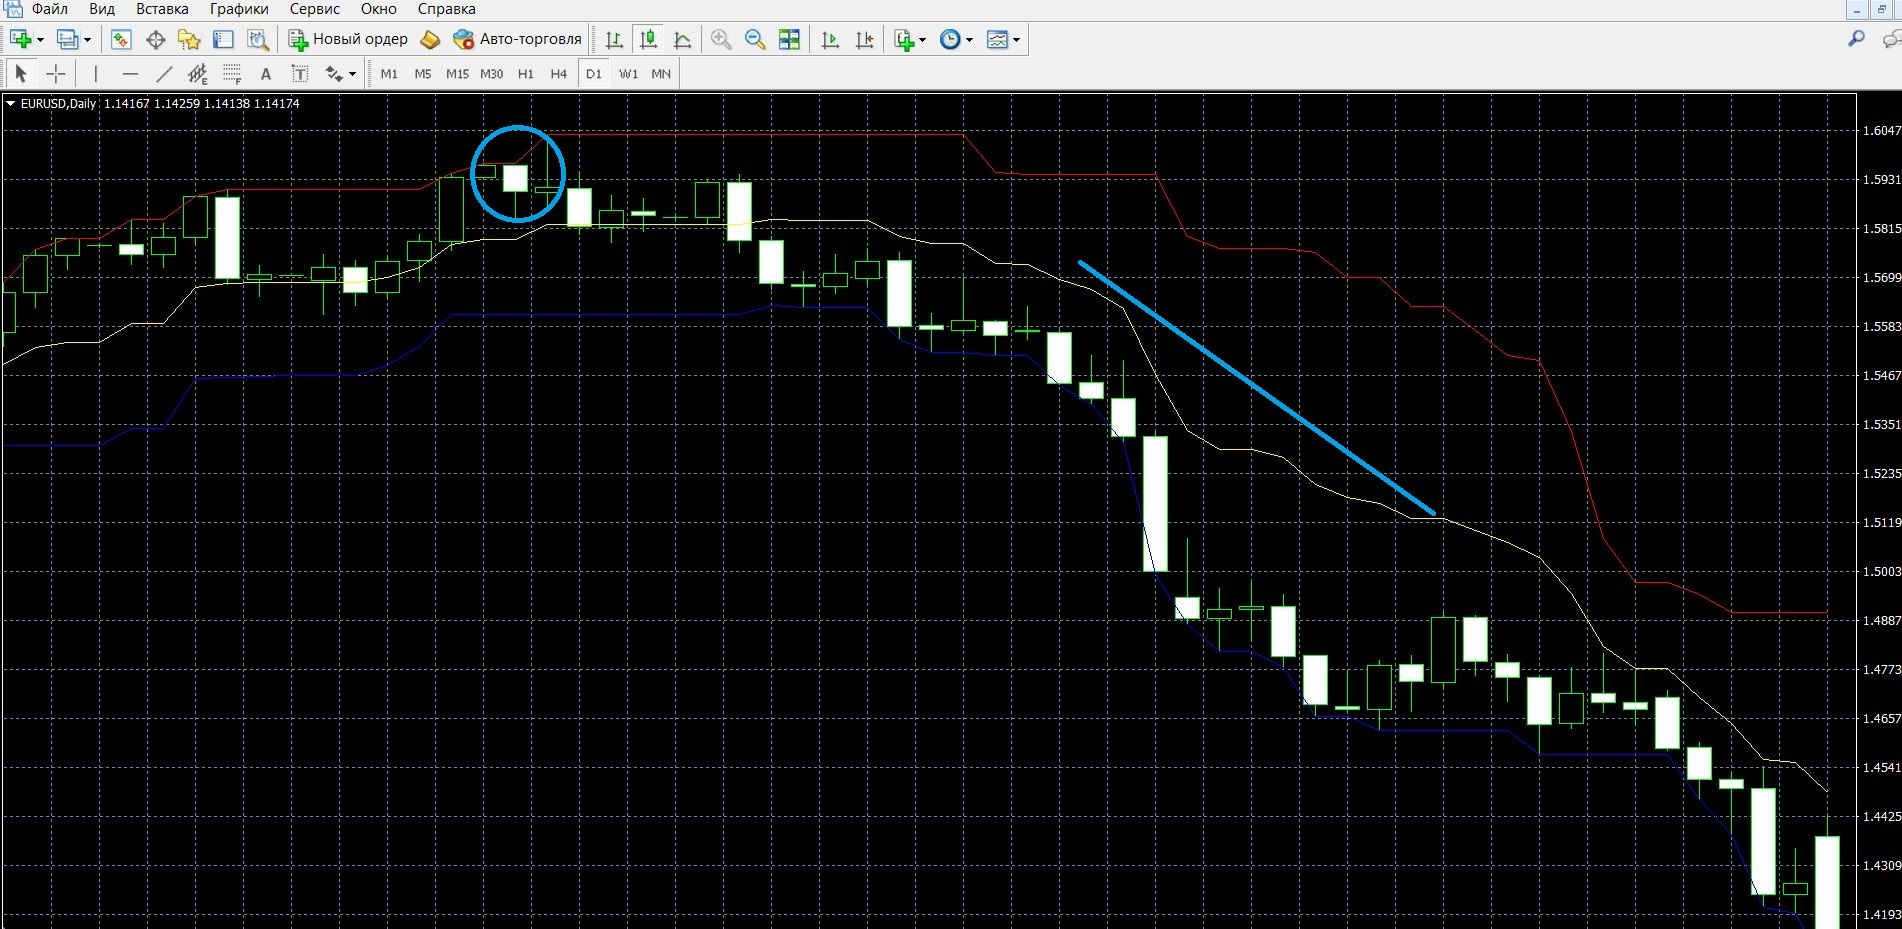Select the text label T tool
The image size is (1902, 929).
pos(299,73)
